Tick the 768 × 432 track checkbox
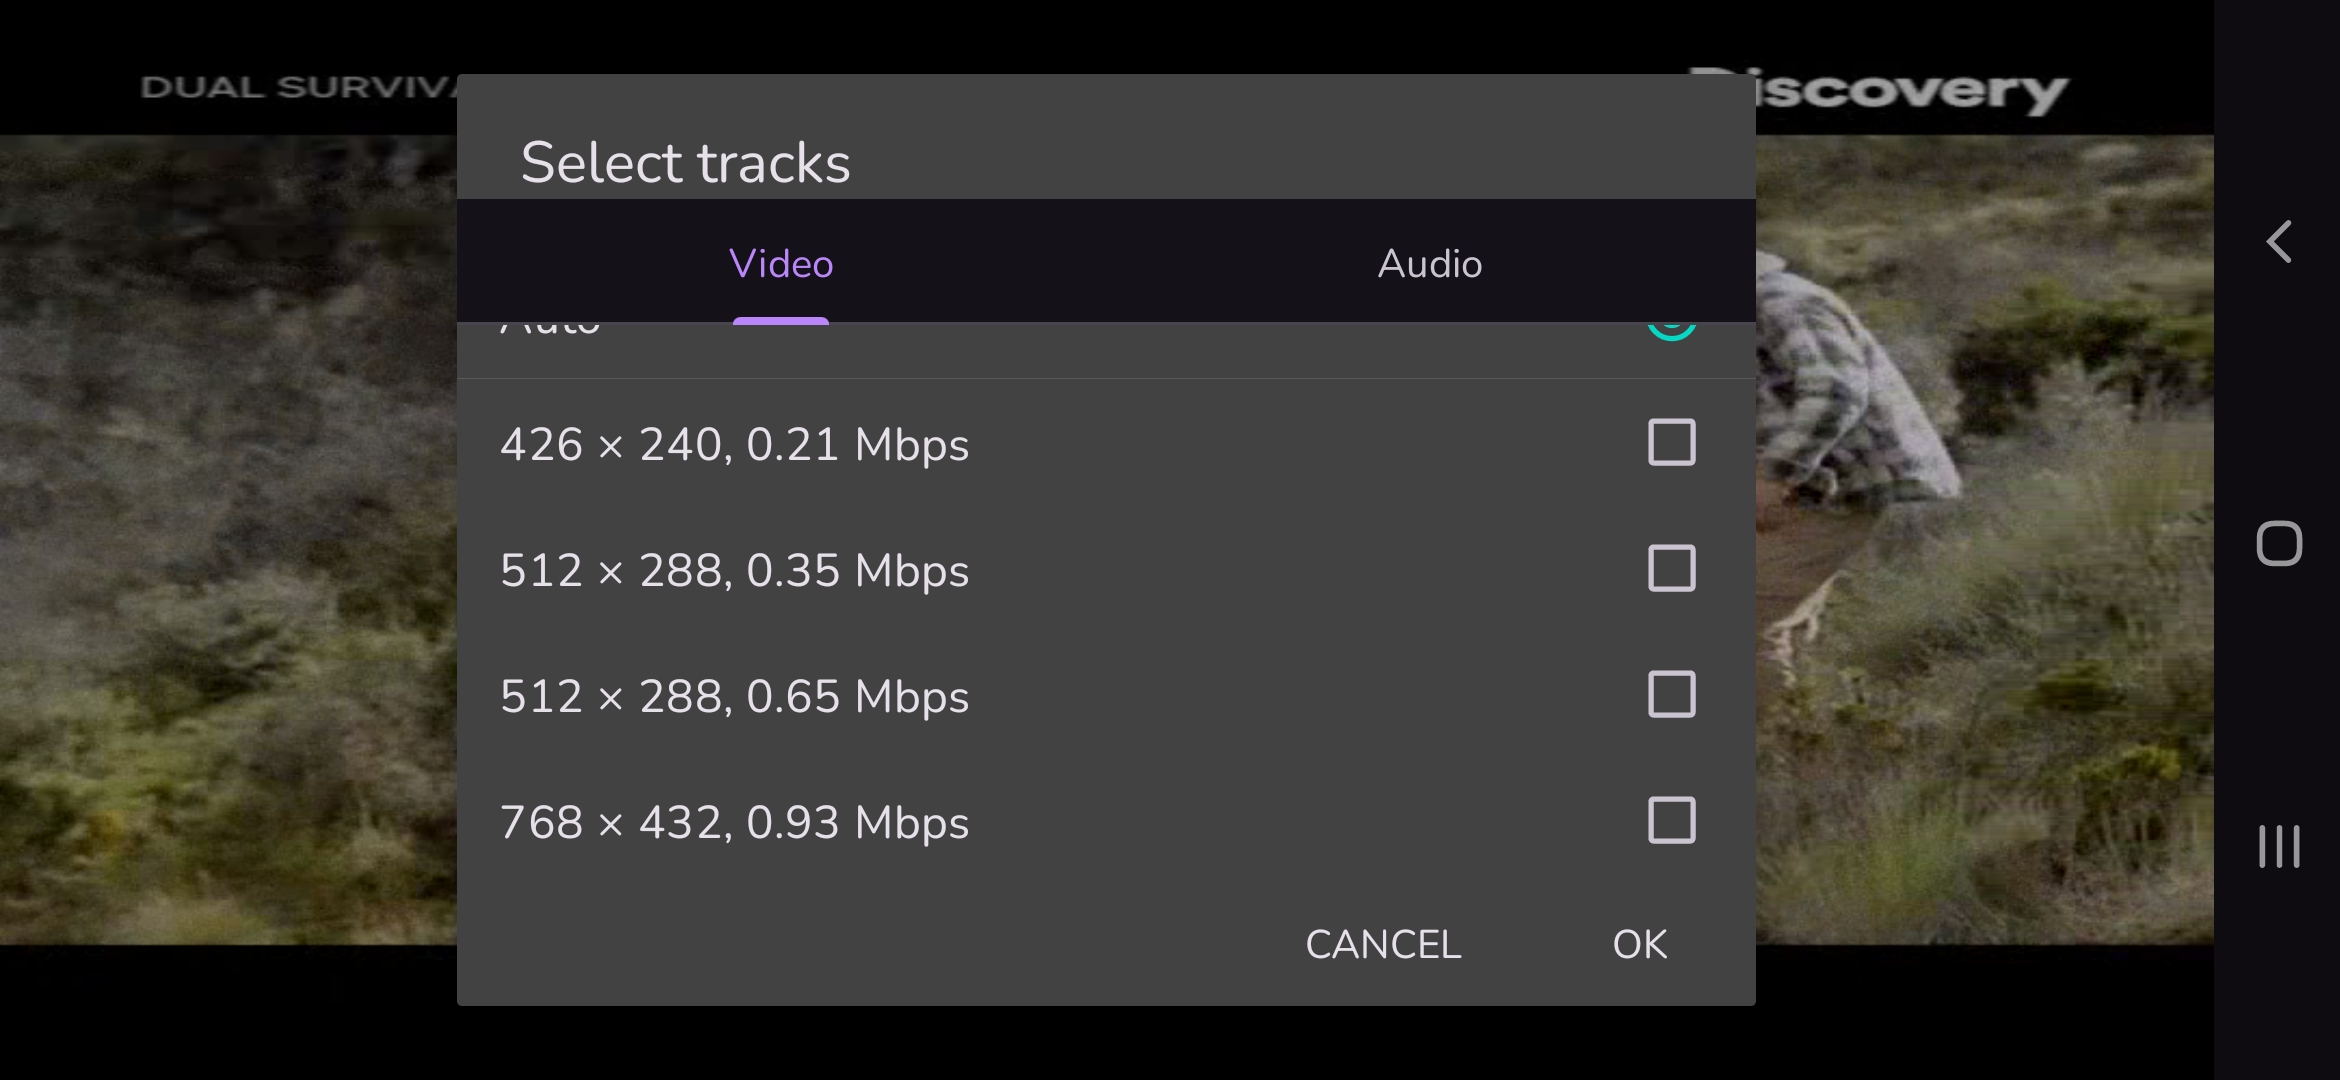Viewport: 2340px width, 1080px height. (x=1671, y=821)
